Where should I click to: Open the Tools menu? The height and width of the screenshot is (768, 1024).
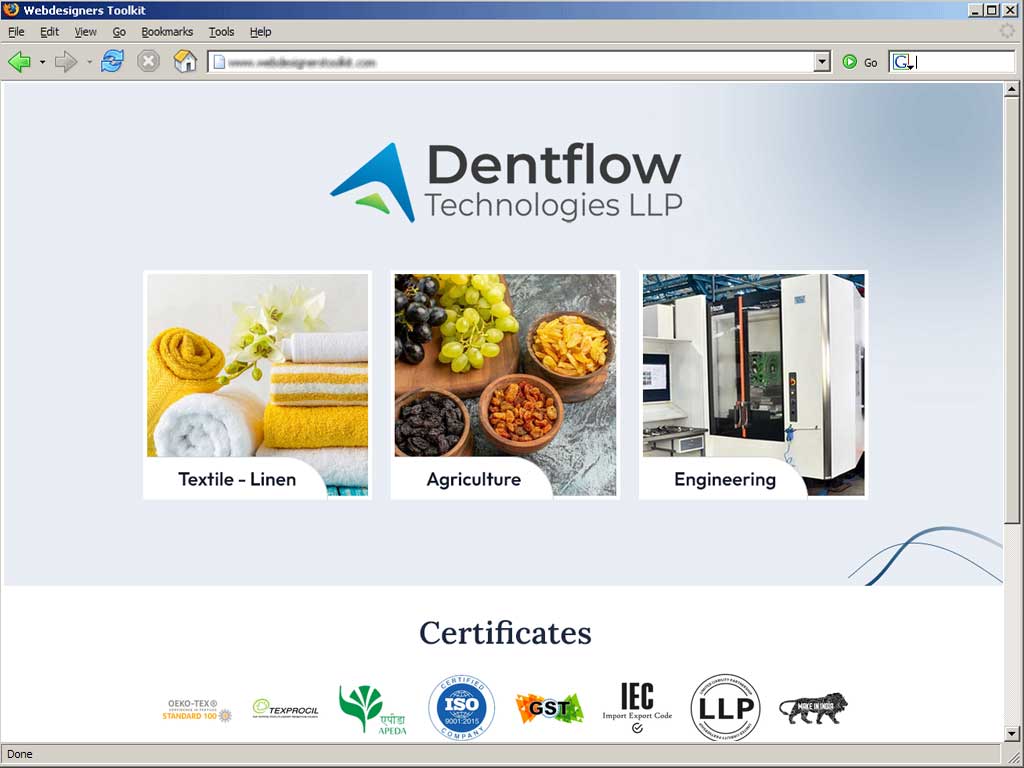click(221, 31)
